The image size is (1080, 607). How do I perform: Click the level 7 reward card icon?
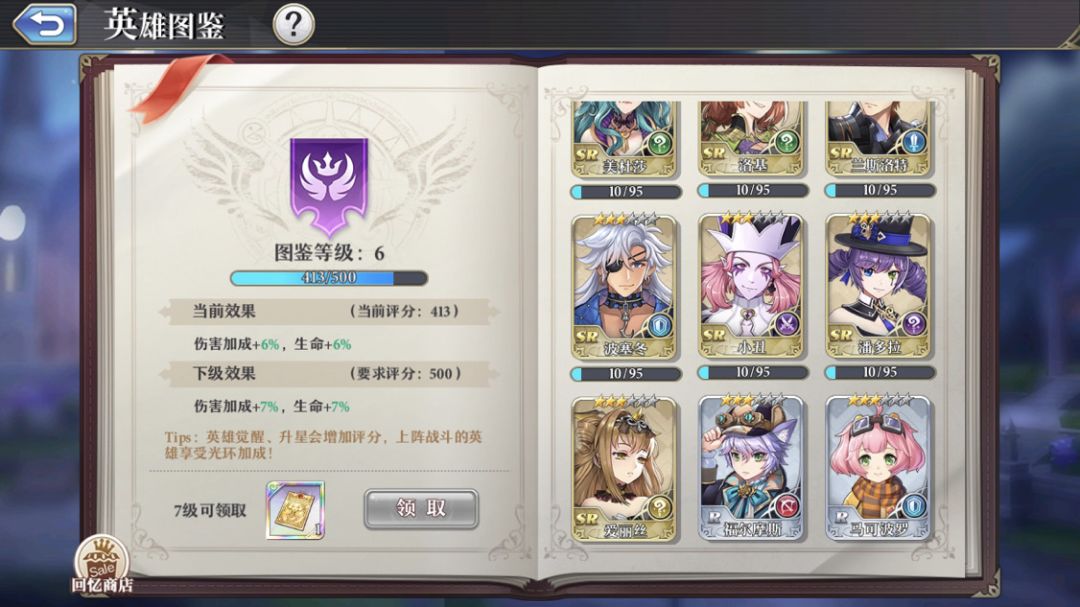(295, 510)
